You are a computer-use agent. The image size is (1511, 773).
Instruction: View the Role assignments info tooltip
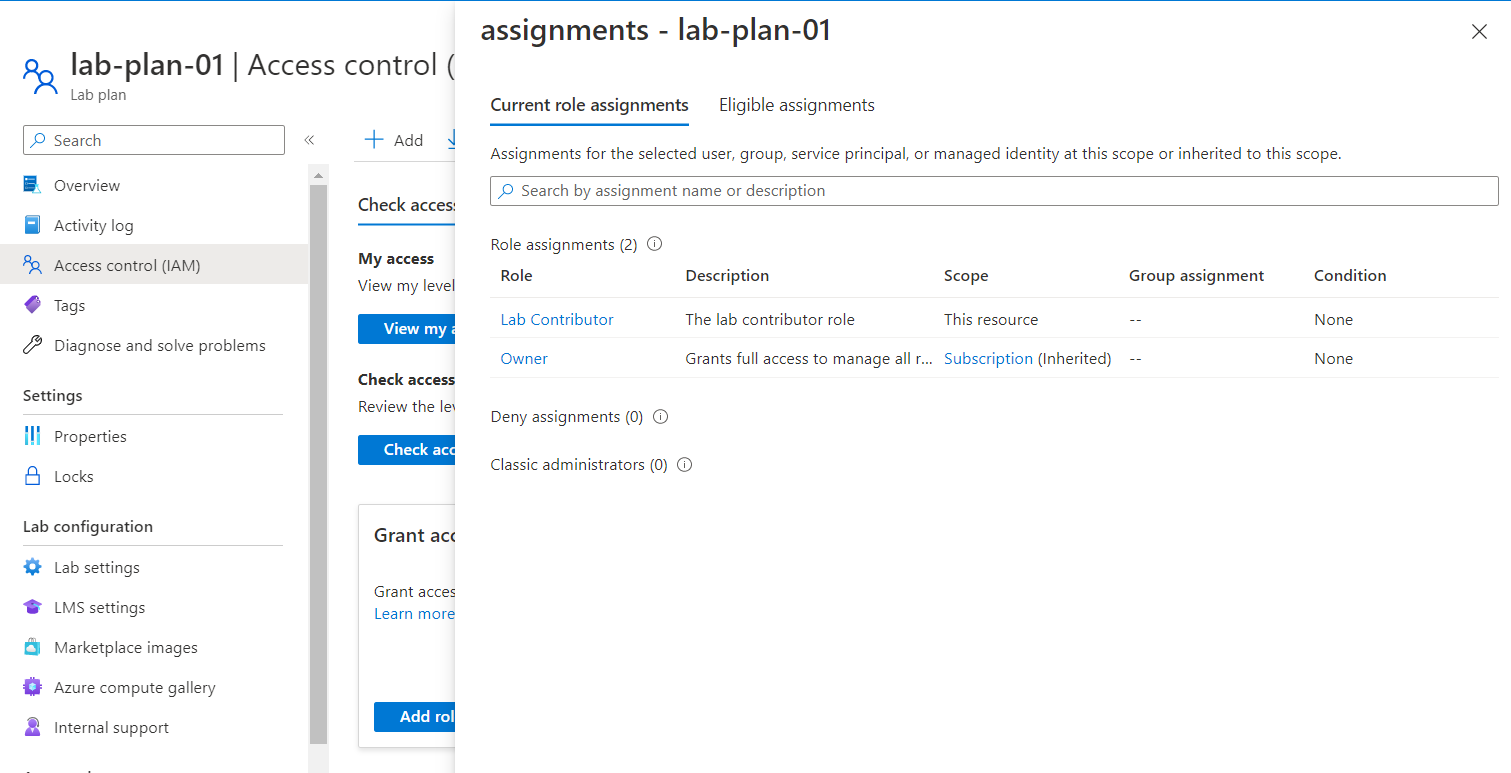[x=655, y=243]
